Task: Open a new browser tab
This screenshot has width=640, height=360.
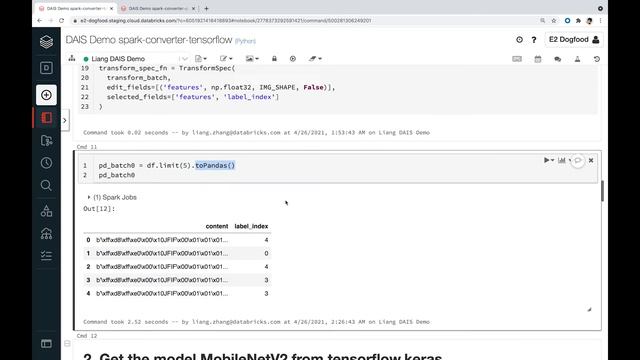Action: pyautogui.click(x=207, y=8)
